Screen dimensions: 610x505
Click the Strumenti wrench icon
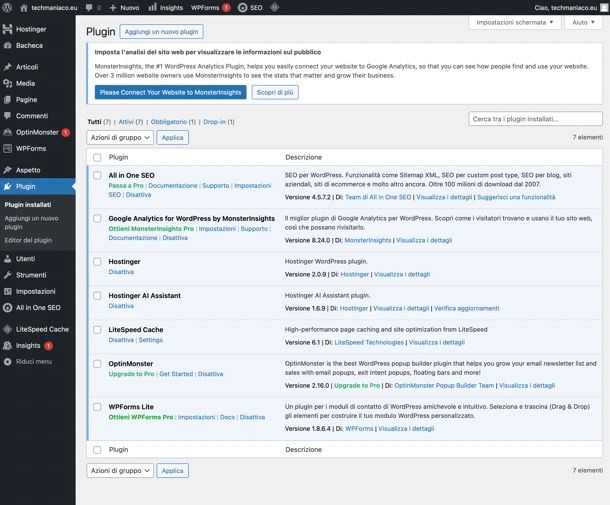(x=7, y=275)
